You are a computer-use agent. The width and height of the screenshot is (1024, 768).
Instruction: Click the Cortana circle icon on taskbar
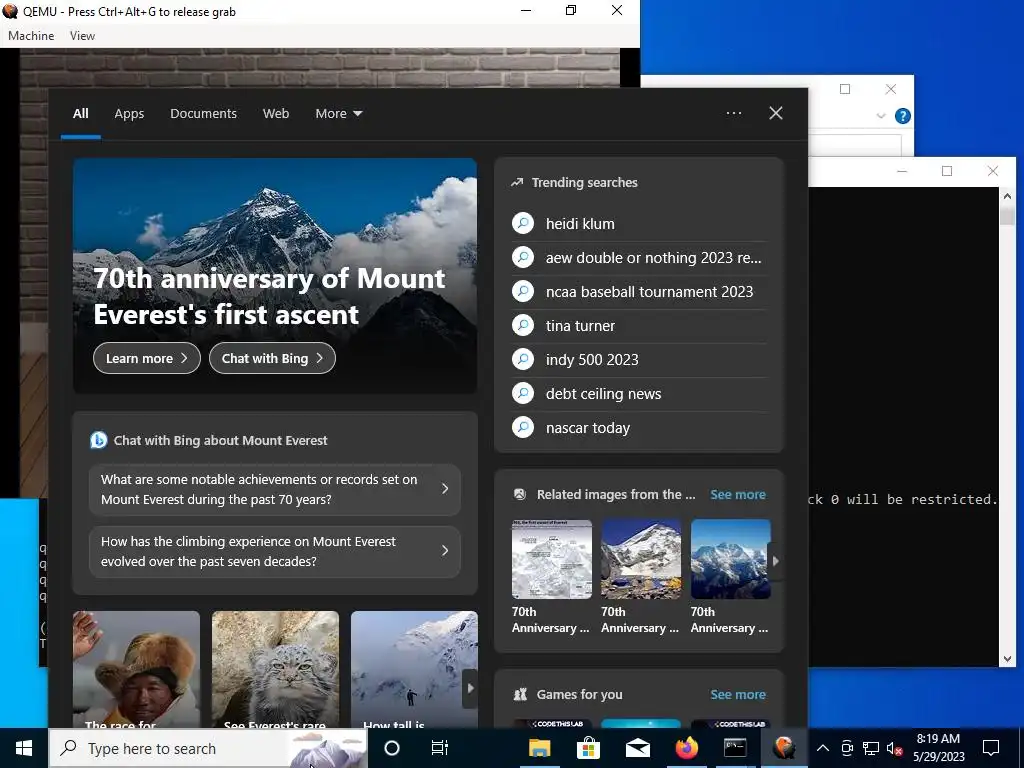tap(392, 748)
